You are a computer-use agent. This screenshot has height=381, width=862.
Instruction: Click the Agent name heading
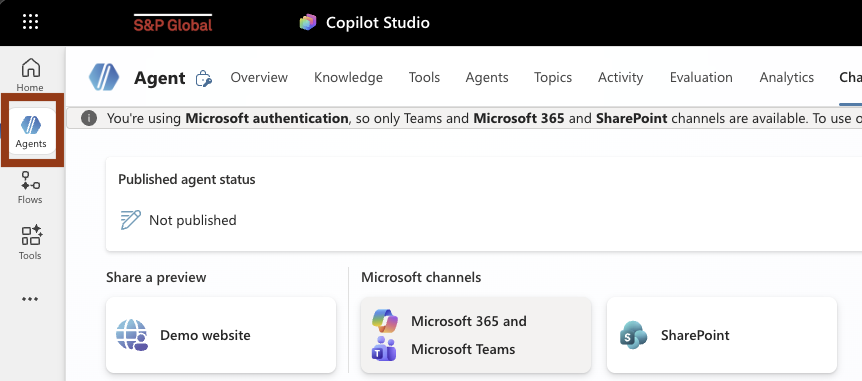tap(159, 78)
